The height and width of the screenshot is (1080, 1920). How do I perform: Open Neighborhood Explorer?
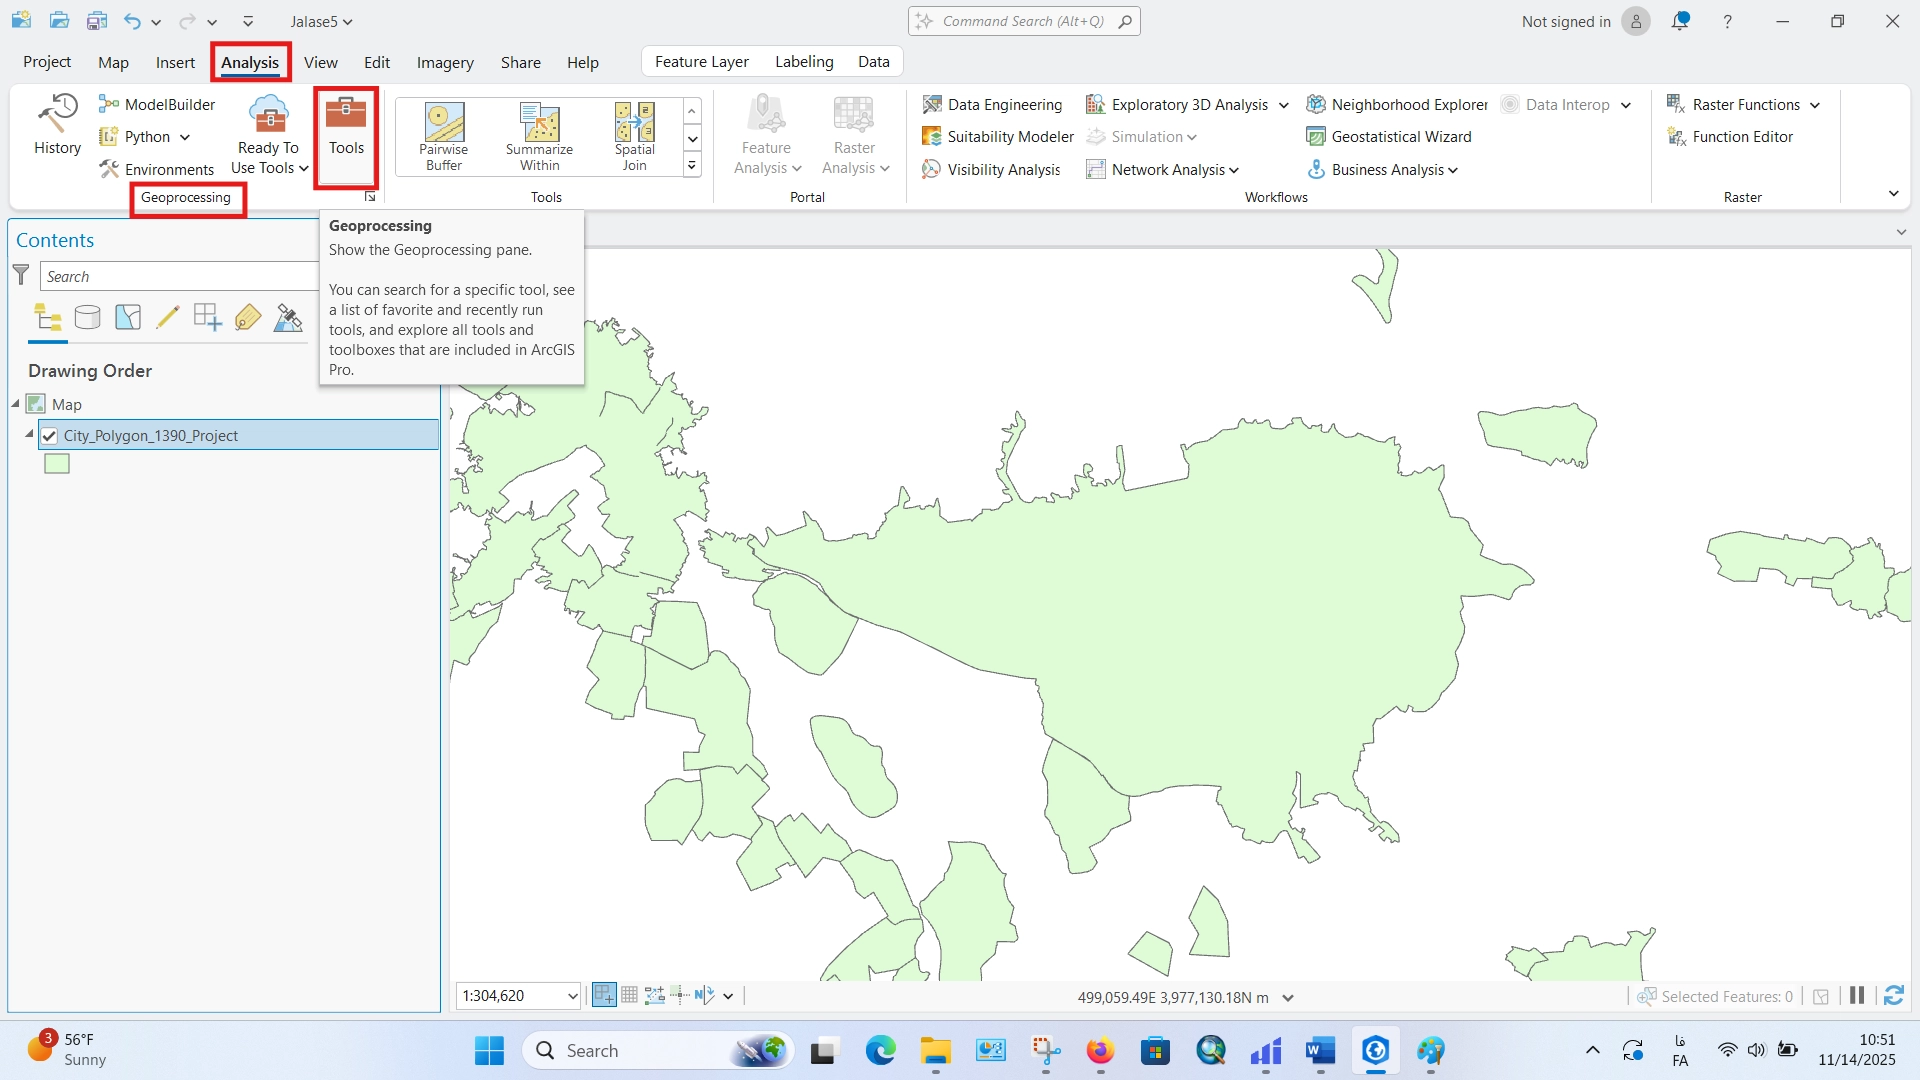[x=1397, y=104]
